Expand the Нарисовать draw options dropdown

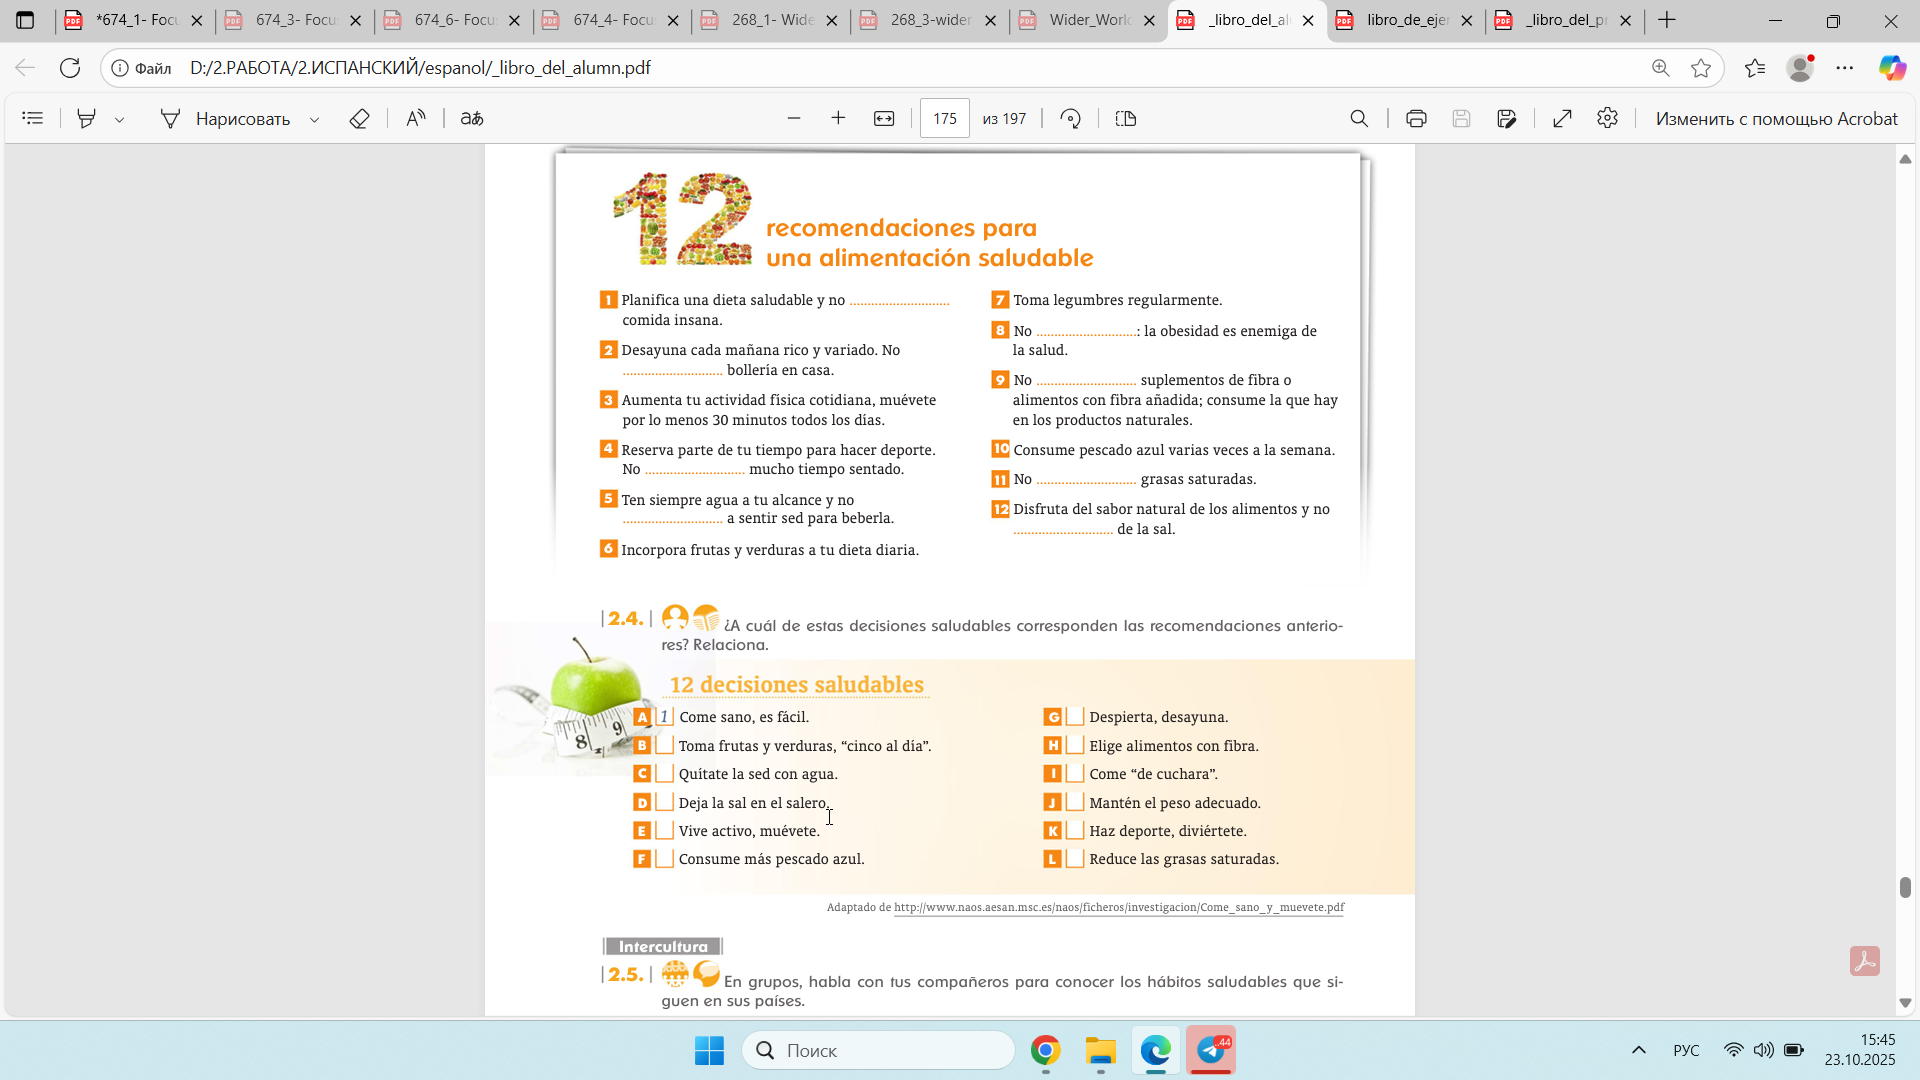314,119
